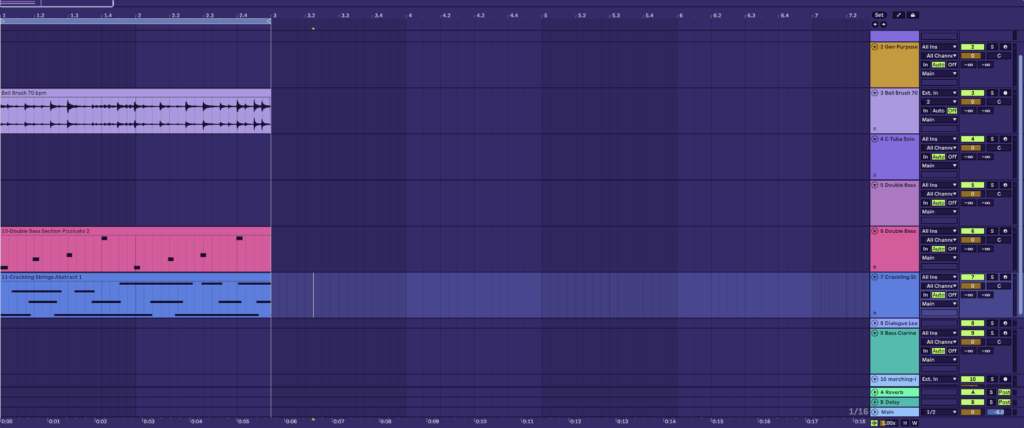This screenshot has width=1024, height=428.
Task: Unfold the 8 Dialogue Lea track
Action: pyautogui.click(x=876, y=323)
